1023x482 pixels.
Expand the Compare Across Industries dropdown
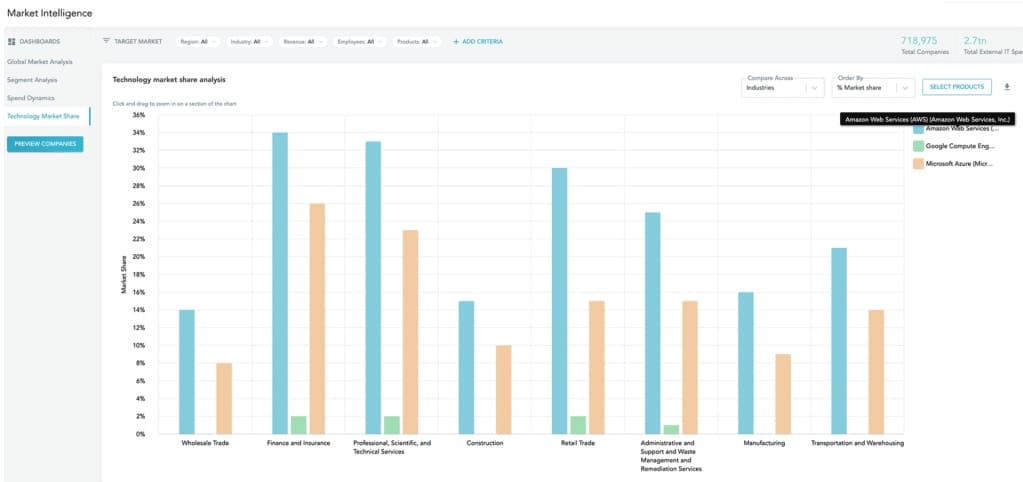tap(783, 87)
